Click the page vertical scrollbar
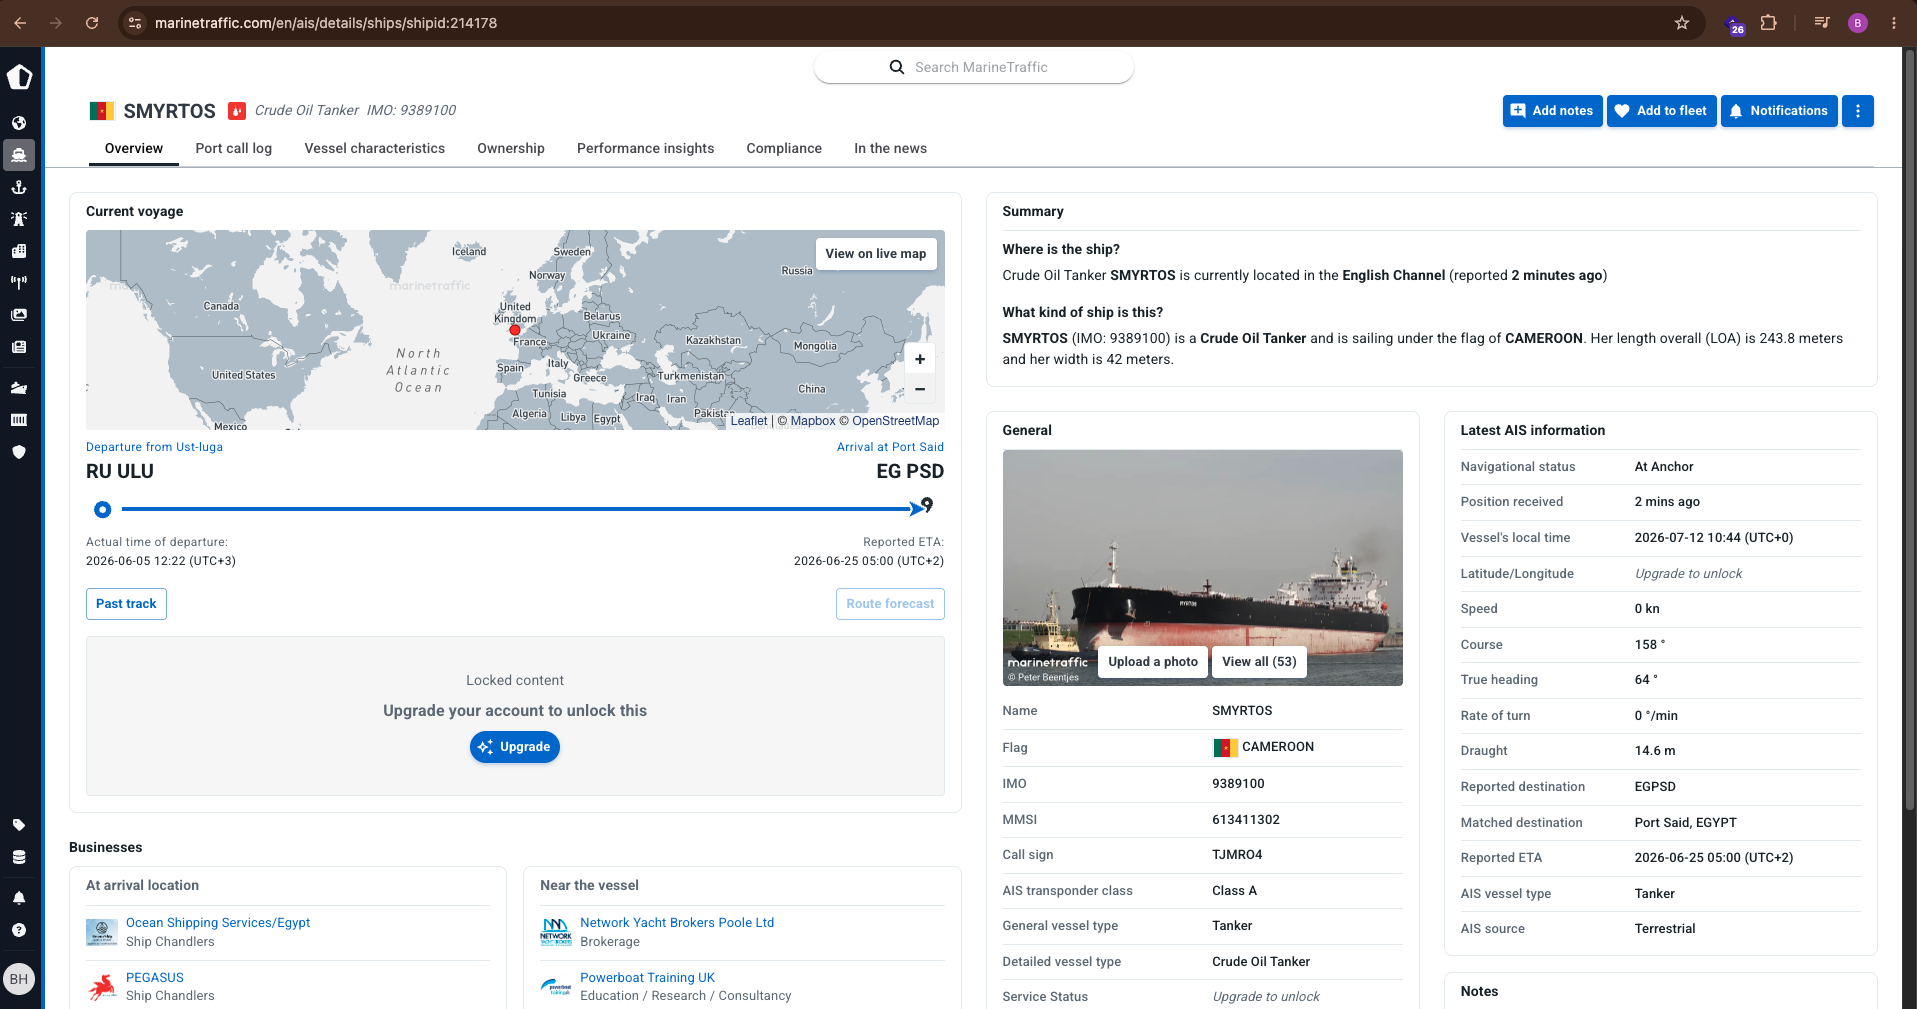This screenshot has width=1917, height=1009. (x=1909, y=430)
